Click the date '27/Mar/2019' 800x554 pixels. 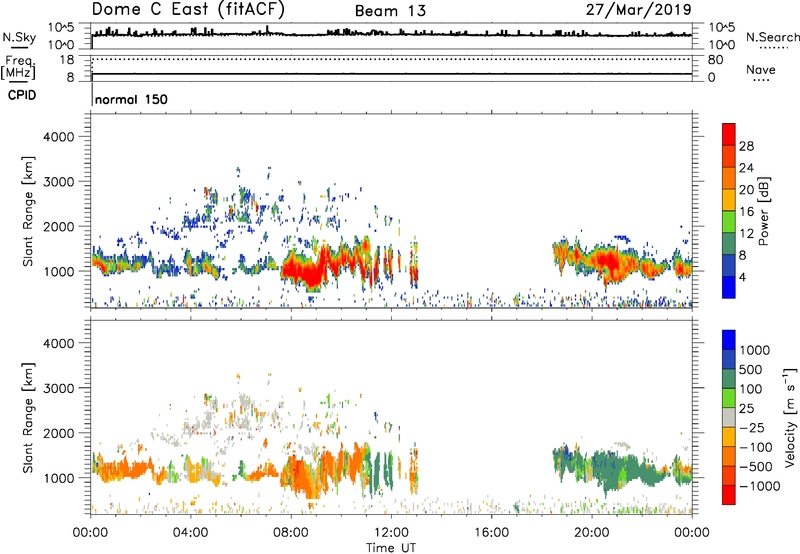coord(639,10)
